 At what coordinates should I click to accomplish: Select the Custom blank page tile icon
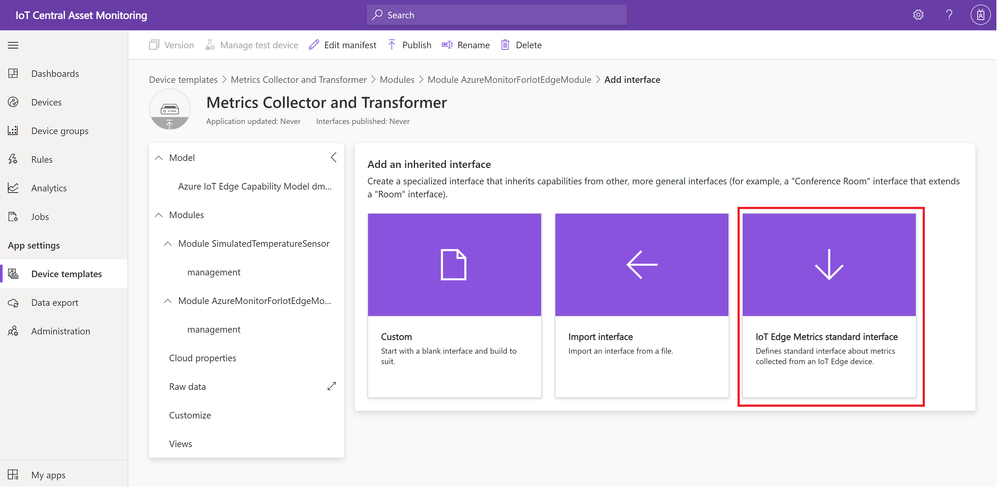454,265
